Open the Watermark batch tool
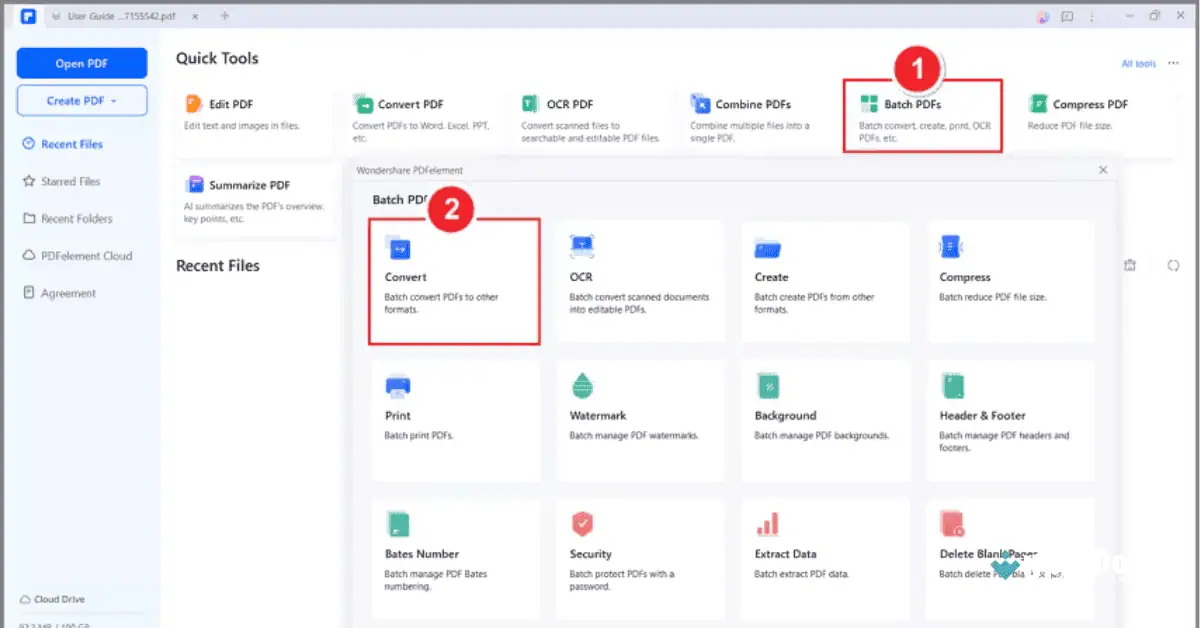 point(640,420)
